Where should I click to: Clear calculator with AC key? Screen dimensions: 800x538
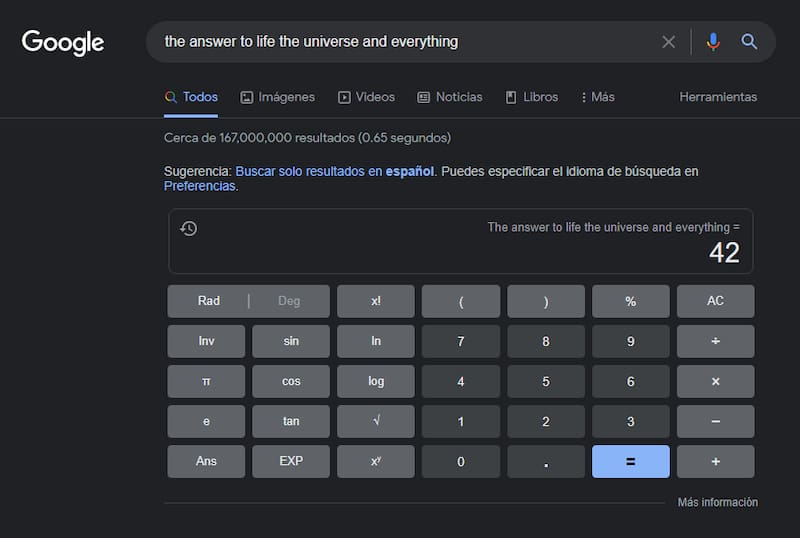click(x=715, y=301)
